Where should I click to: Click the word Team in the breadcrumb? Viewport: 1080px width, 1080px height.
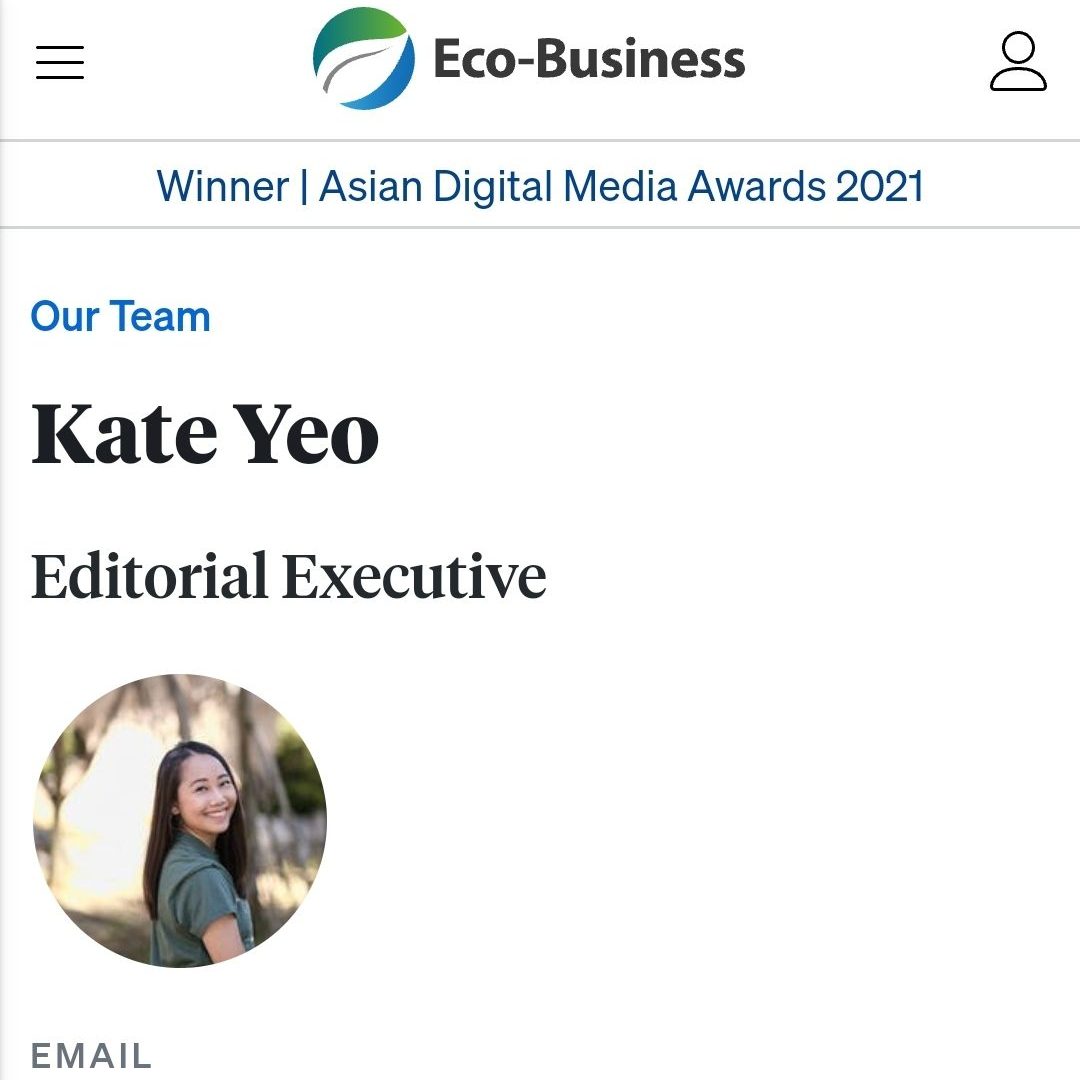coord(160,317)
